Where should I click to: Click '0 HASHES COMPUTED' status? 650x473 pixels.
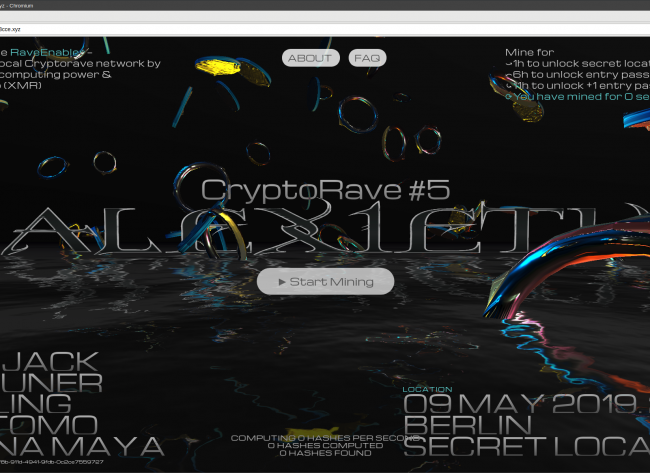coord(325,446)
